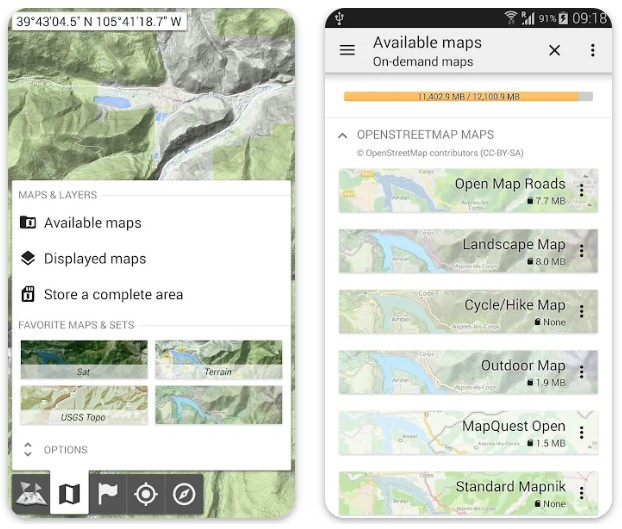The width and height of the screenshot is (622, 529).
Task: Select the USGS Topo favorite map thumbnail
Action: (x=84, y=405)
